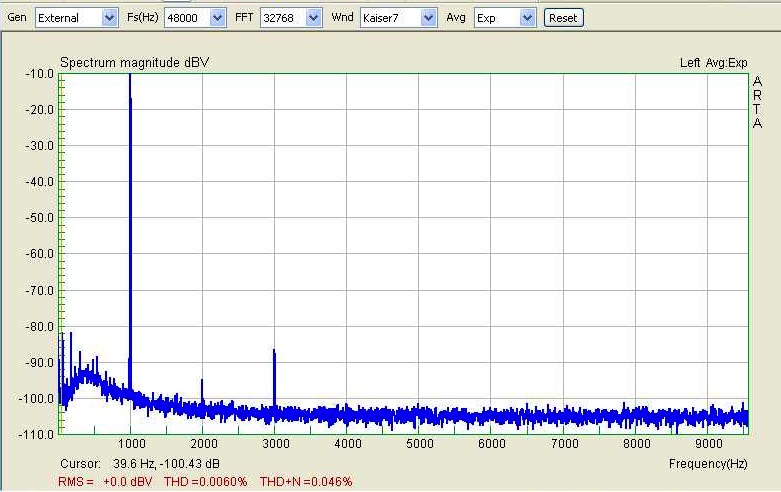Expand the FFT size dropdown showing 32768
781x492 pixels.
pyautogui.click(x=290, y=18)
